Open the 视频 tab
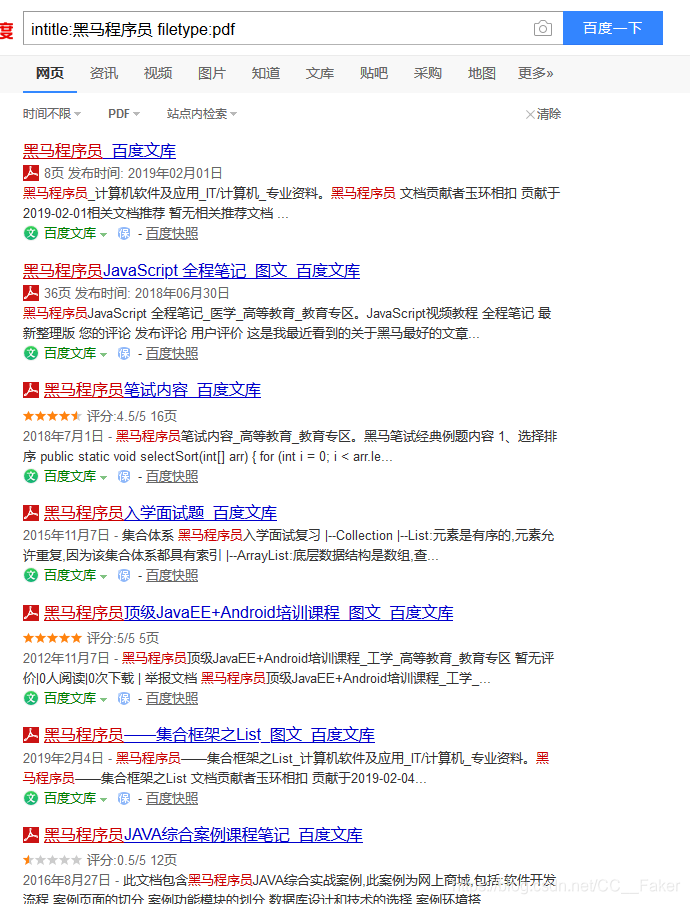690x904 pixels. point(158,73)
